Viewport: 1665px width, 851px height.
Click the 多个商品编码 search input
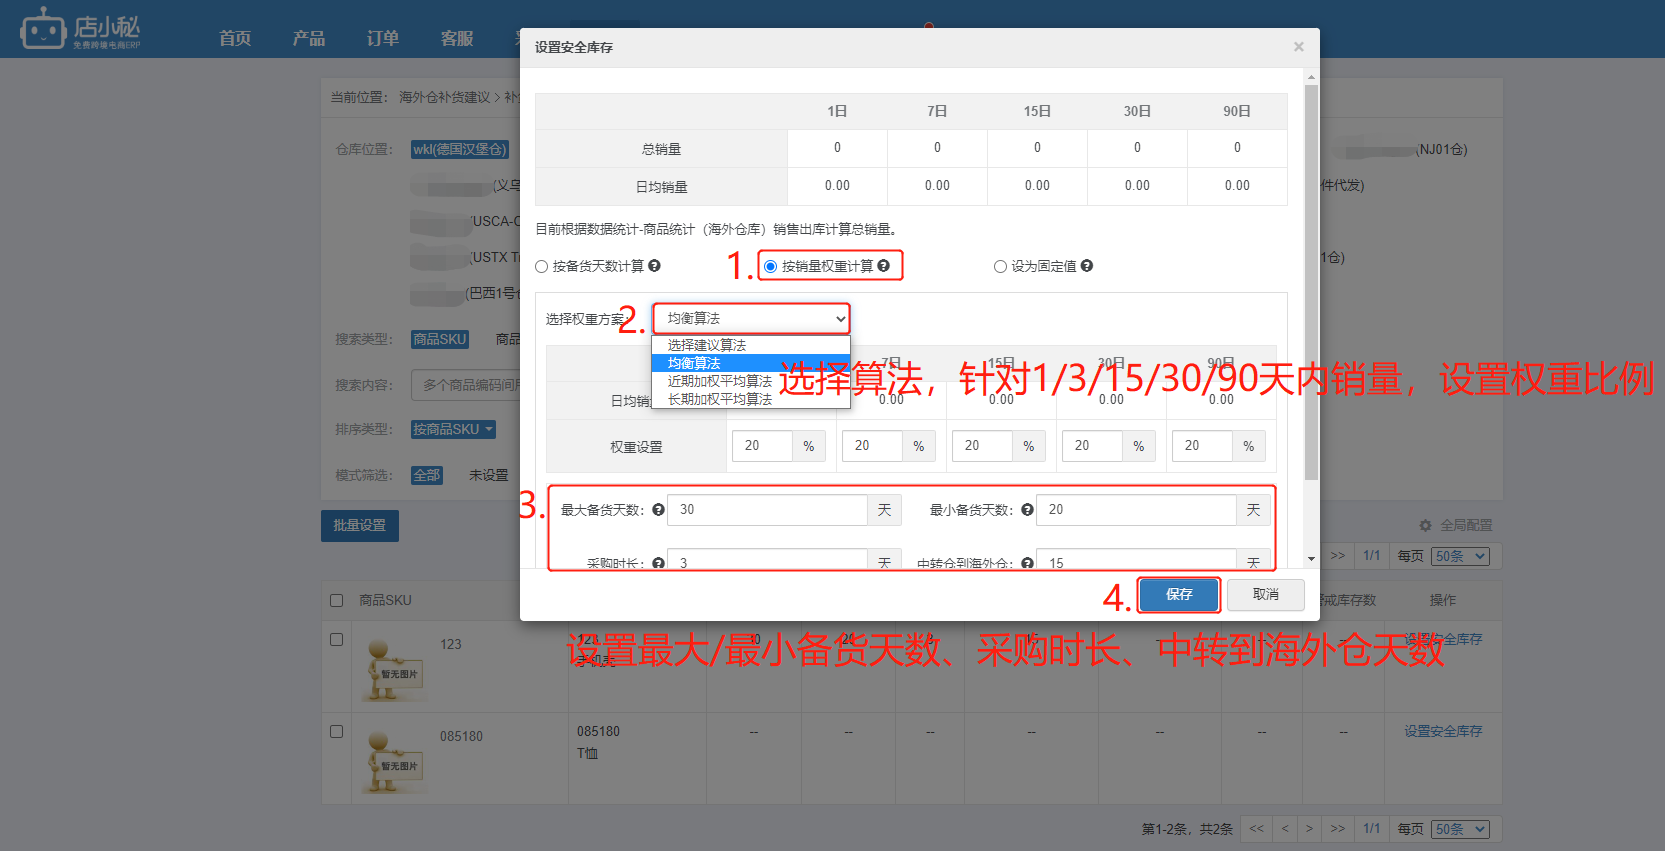[466, 385]
